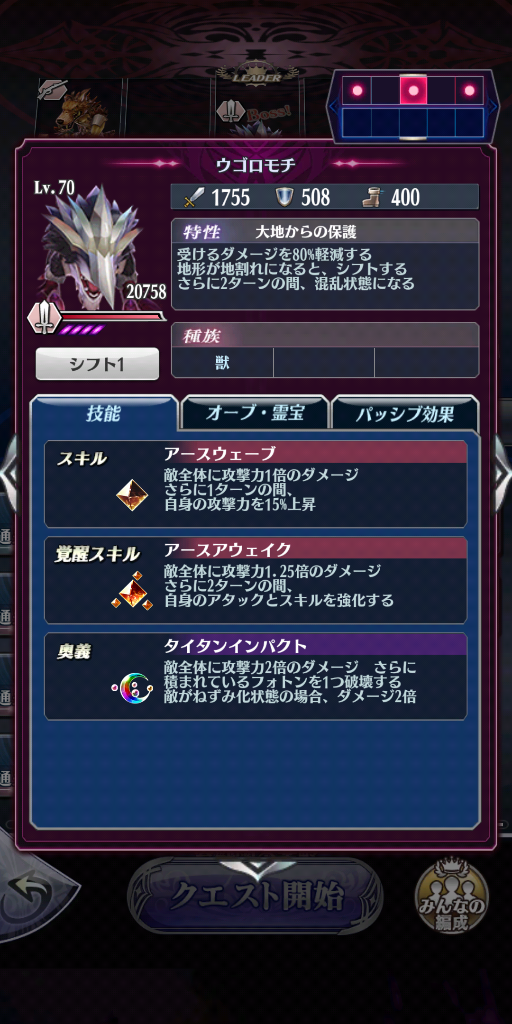Tap the ウゴロモチ monster portrait

[91, 248]
